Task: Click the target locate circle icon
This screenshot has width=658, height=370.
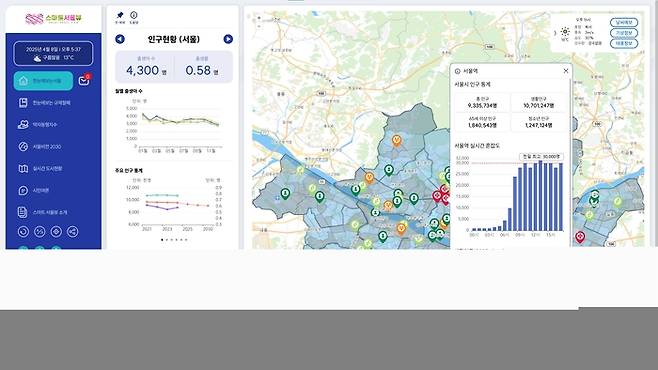Action: click(56, 232)
